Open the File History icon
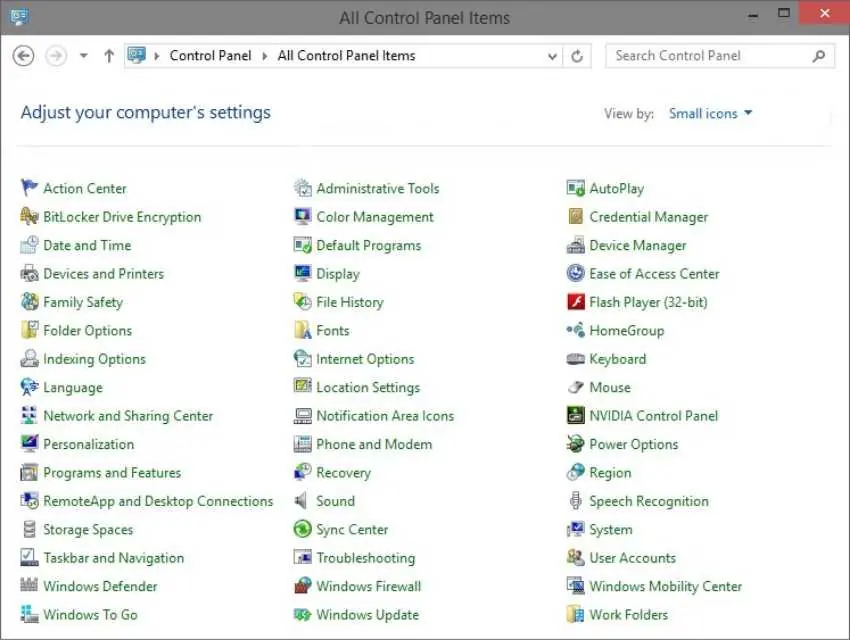The height and width of the screenshot is (640, 850). [x=302, y=302]
